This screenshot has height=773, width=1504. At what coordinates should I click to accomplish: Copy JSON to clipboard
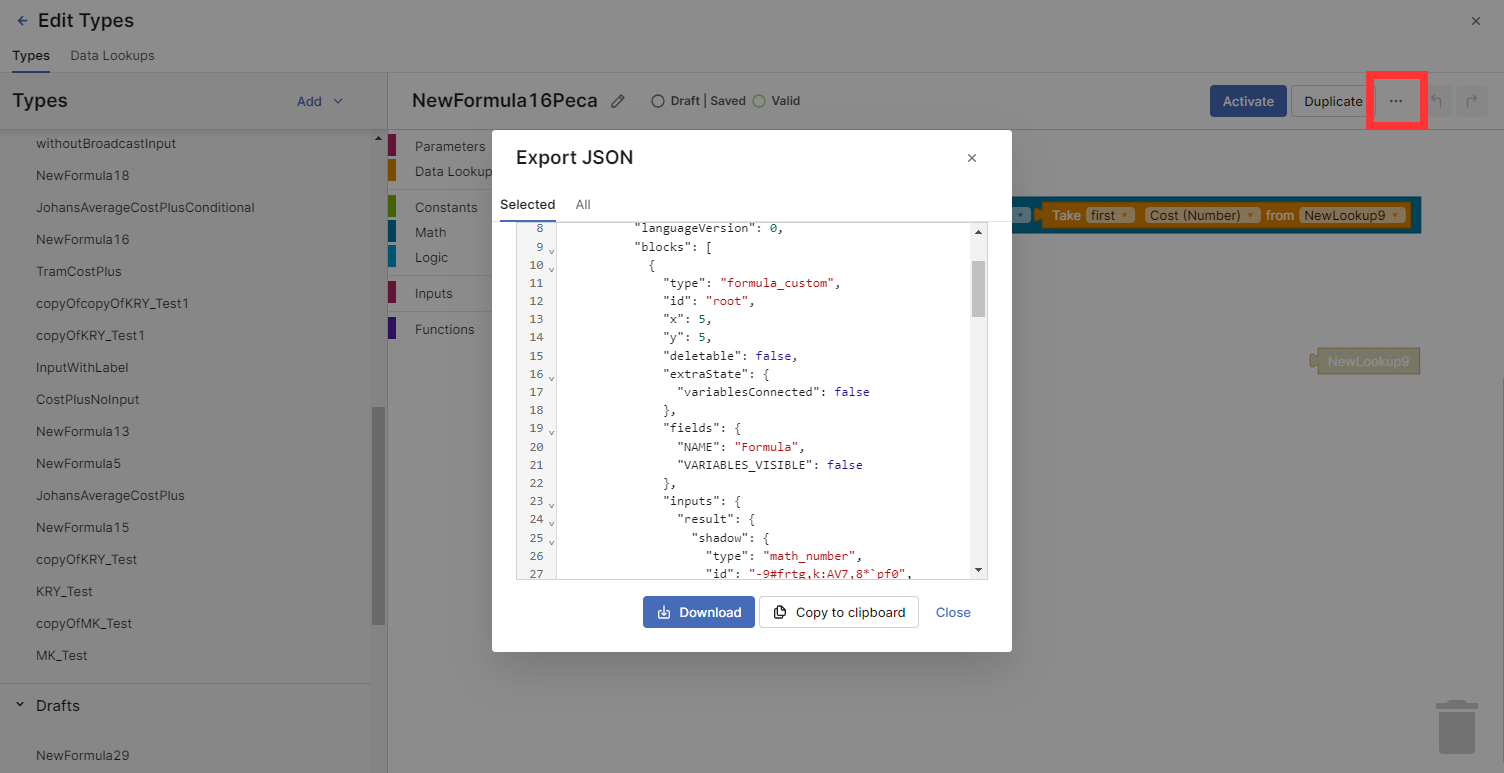pos(838,612)
